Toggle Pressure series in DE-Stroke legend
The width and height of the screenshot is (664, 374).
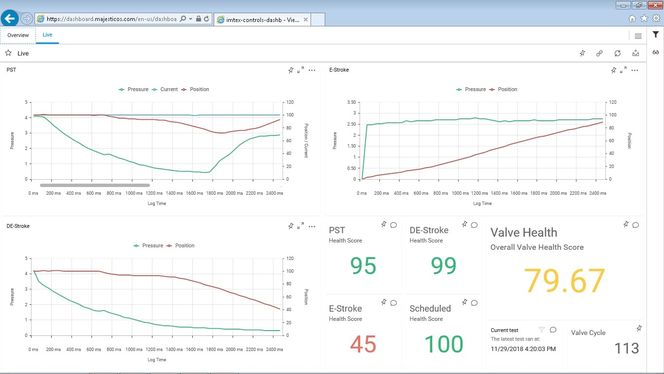[148, 246]
